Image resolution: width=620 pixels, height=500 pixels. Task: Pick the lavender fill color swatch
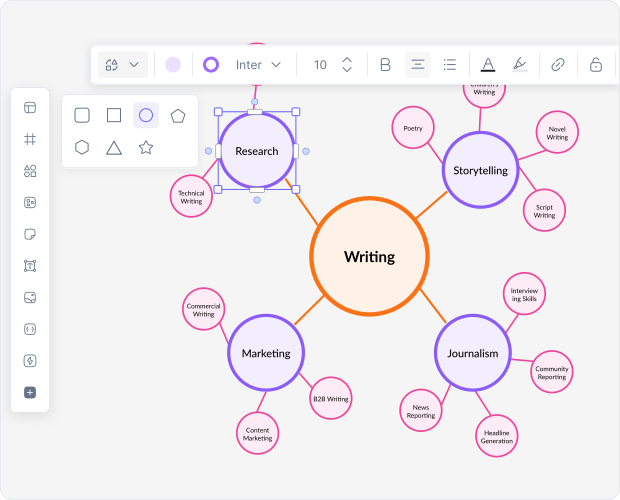click(x=173, y=64)
